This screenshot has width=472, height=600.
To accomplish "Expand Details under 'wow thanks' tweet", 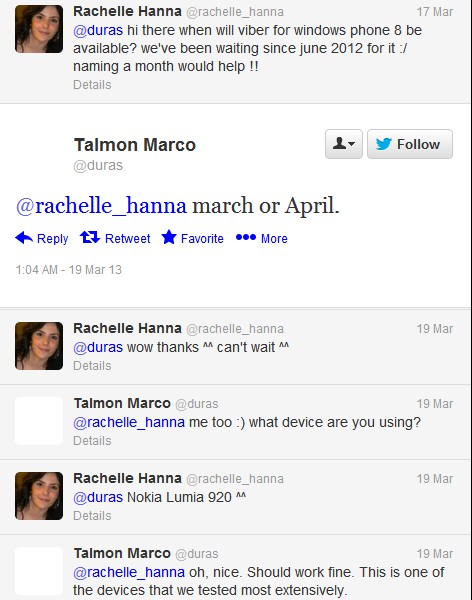I will tap(92, 365).
